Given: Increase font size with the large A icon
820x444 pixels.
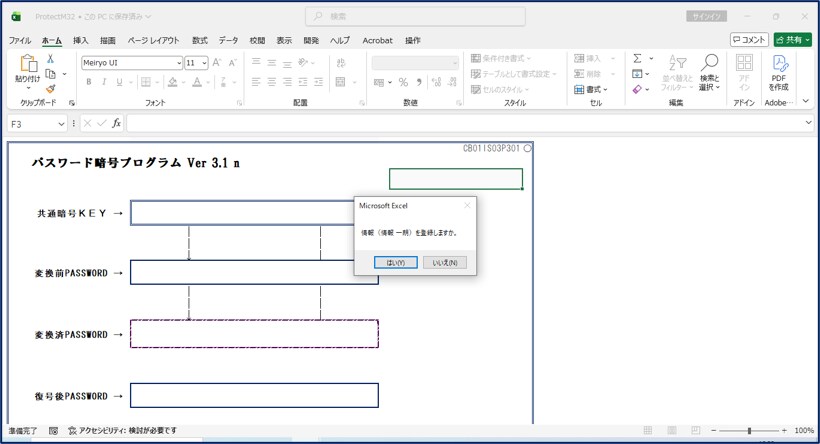Looking at the screenshot, I should coord(217,63).
